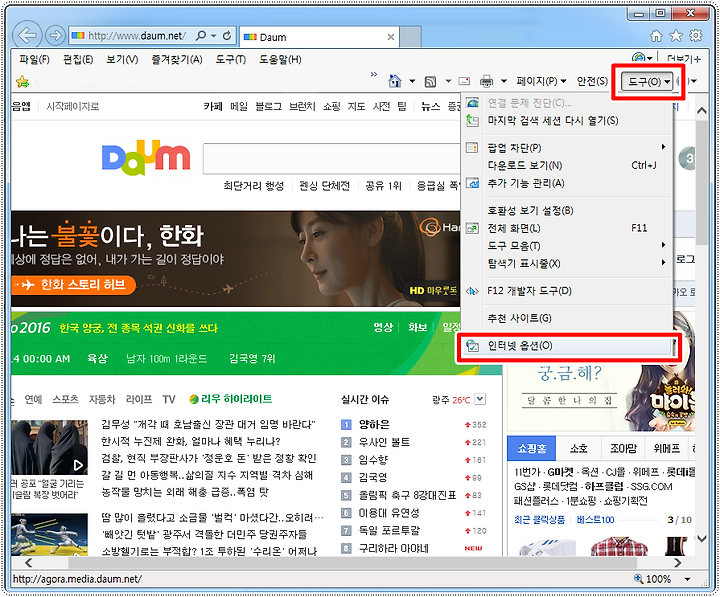The width and height of the screenshot is (720, 597).
Task: Click the 시작페이지로 link
Action: [x=73, y=107]
